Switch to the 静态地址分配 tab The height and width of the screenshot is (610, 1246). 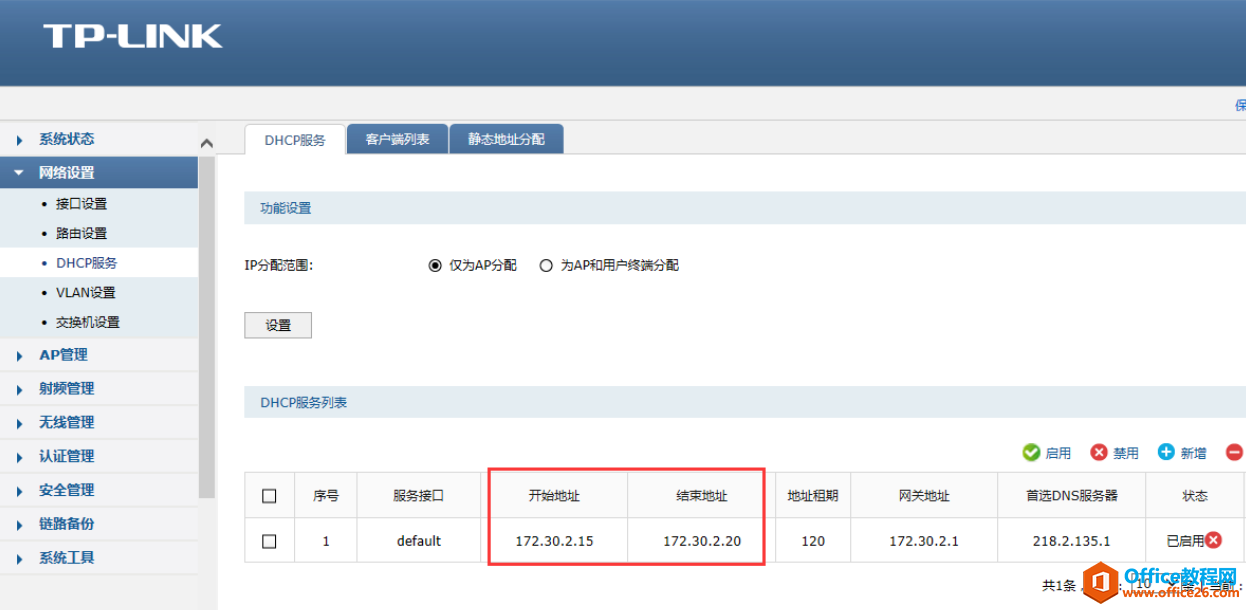[507, 139]
